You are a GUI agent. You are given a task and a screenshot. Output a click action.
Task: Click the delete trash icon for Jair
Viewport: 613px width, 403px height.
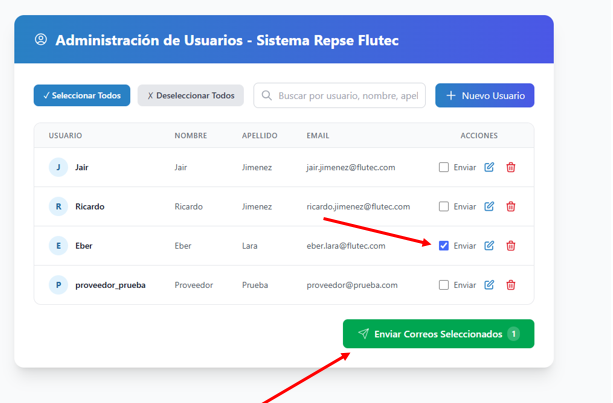pos(511,167)
